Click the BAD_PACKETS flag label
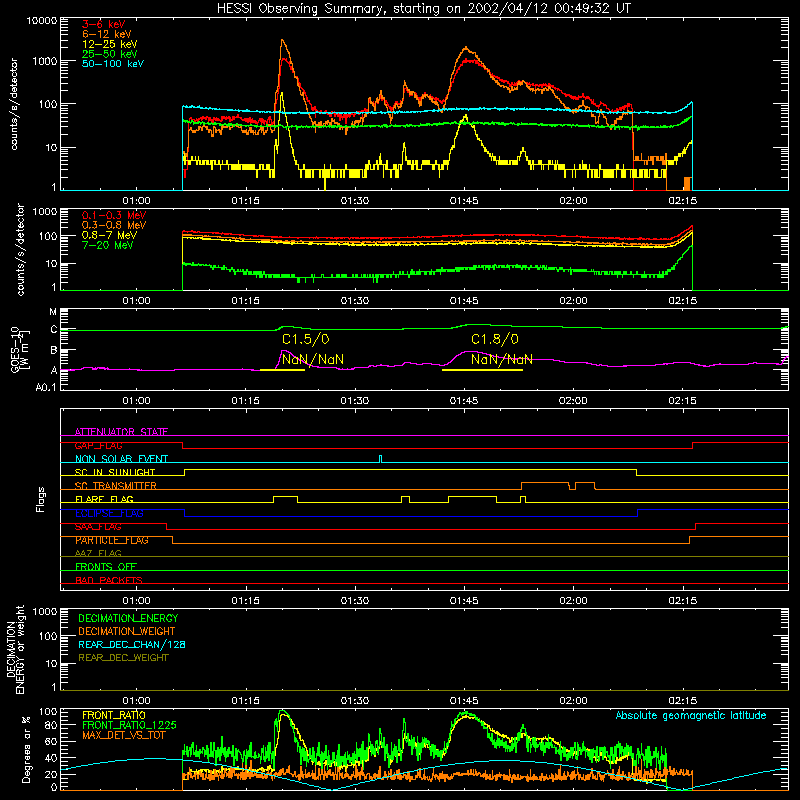The height and width of the screenshot is (800, 800). (109, 580)
